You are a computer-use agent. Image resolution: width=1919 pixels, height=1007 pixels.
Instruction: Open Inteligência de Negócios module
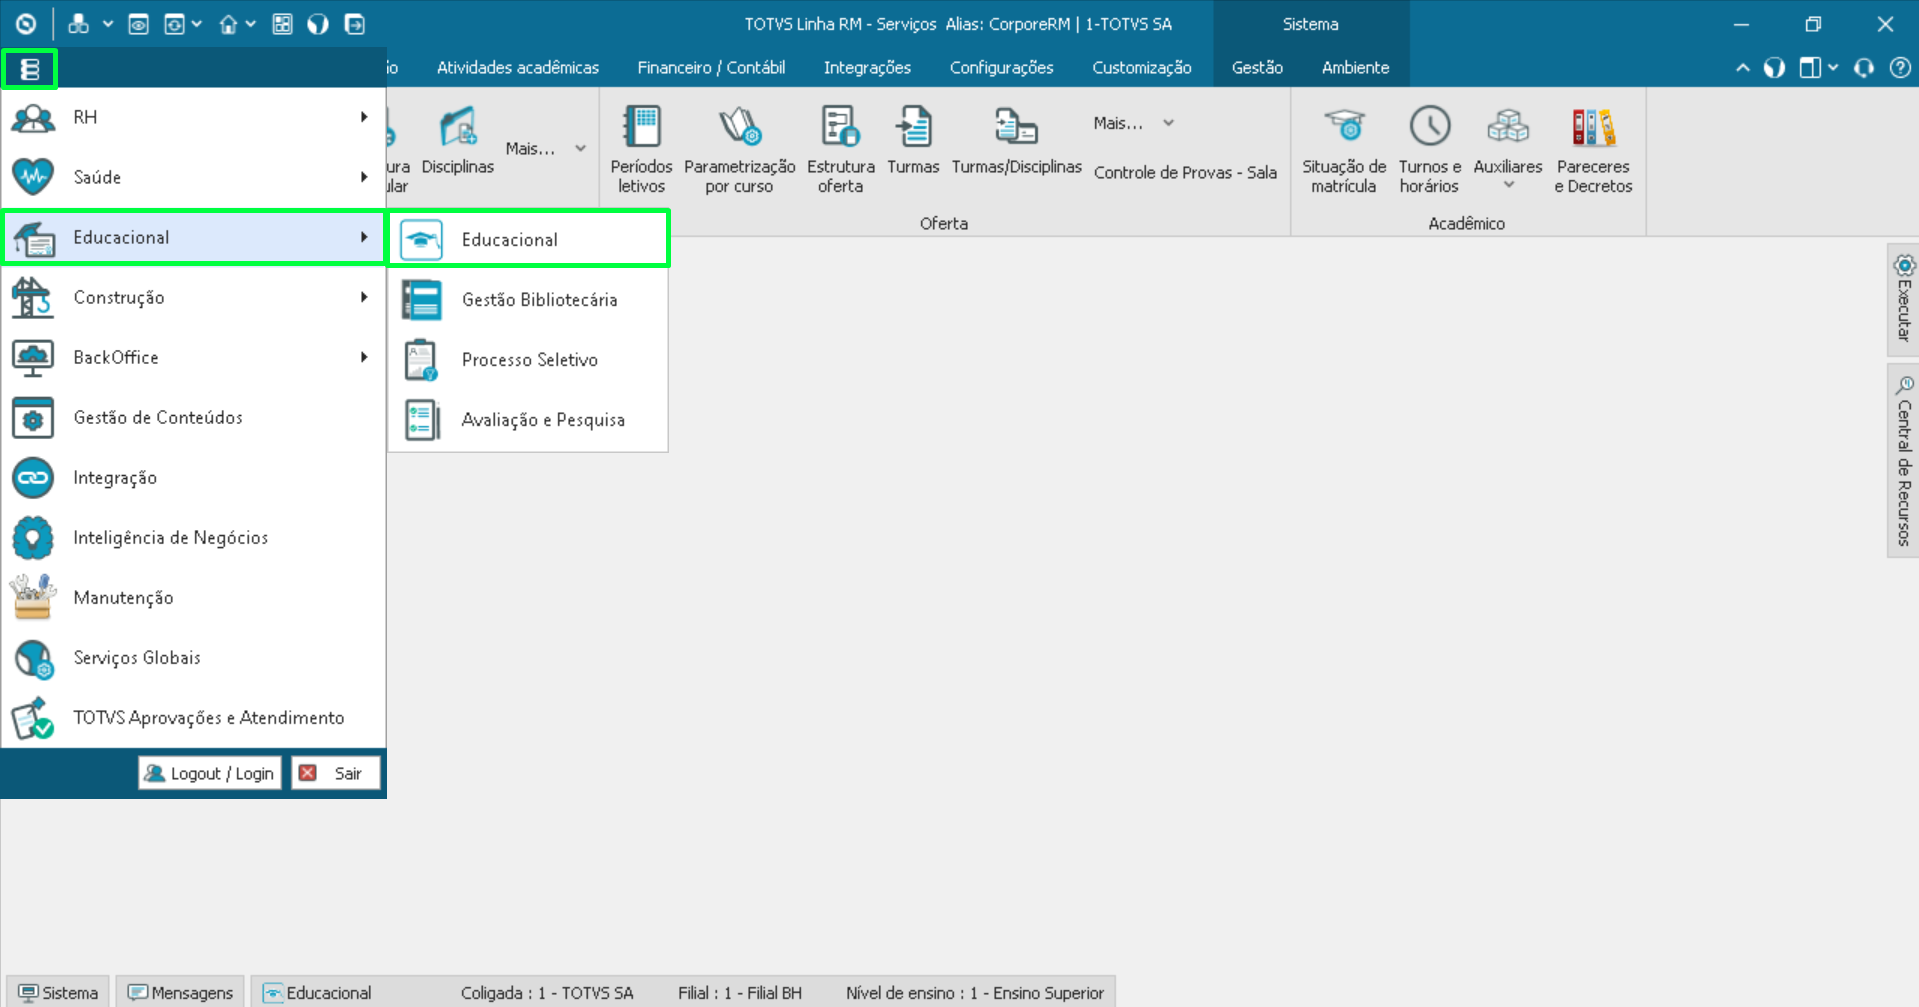pos(194,537)
